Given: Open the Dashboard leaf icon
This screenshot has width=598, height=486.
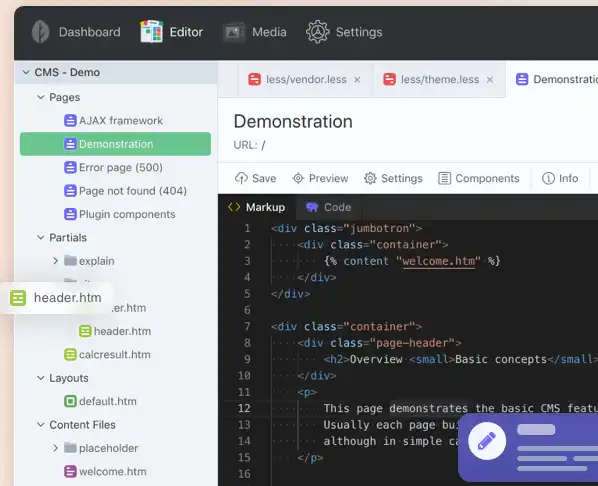Looking at the screenshot, I should 40,32.
